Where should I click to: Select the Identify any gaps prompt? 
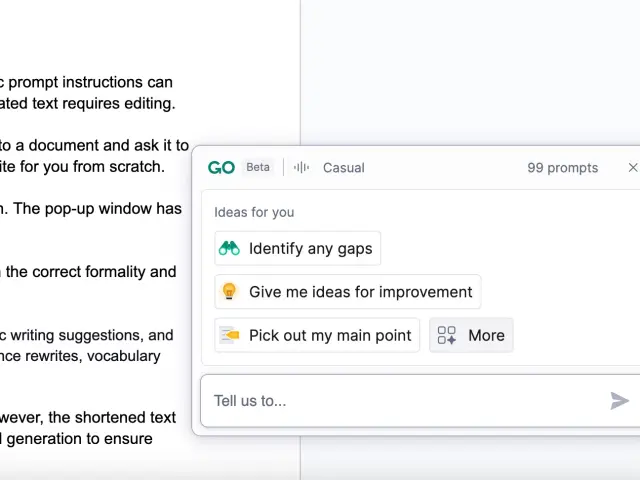click(310, 249)
